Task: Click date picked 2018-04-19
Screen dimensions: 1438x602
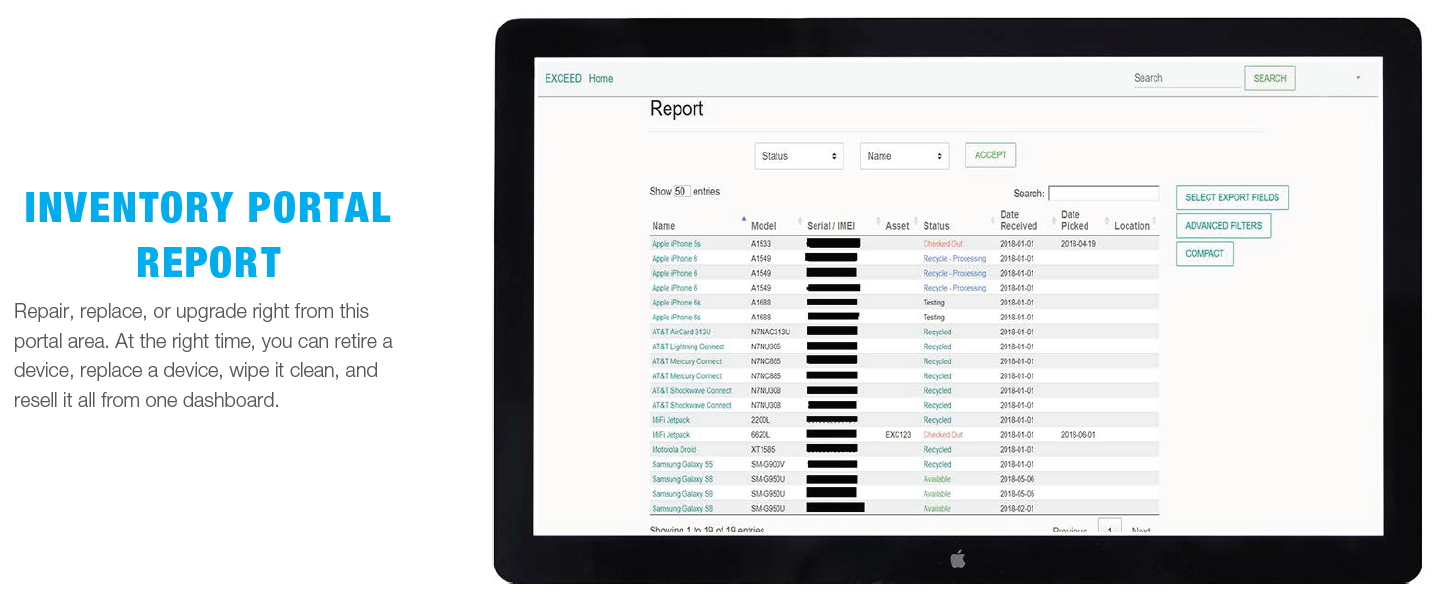Action: tap(1078, 244)
